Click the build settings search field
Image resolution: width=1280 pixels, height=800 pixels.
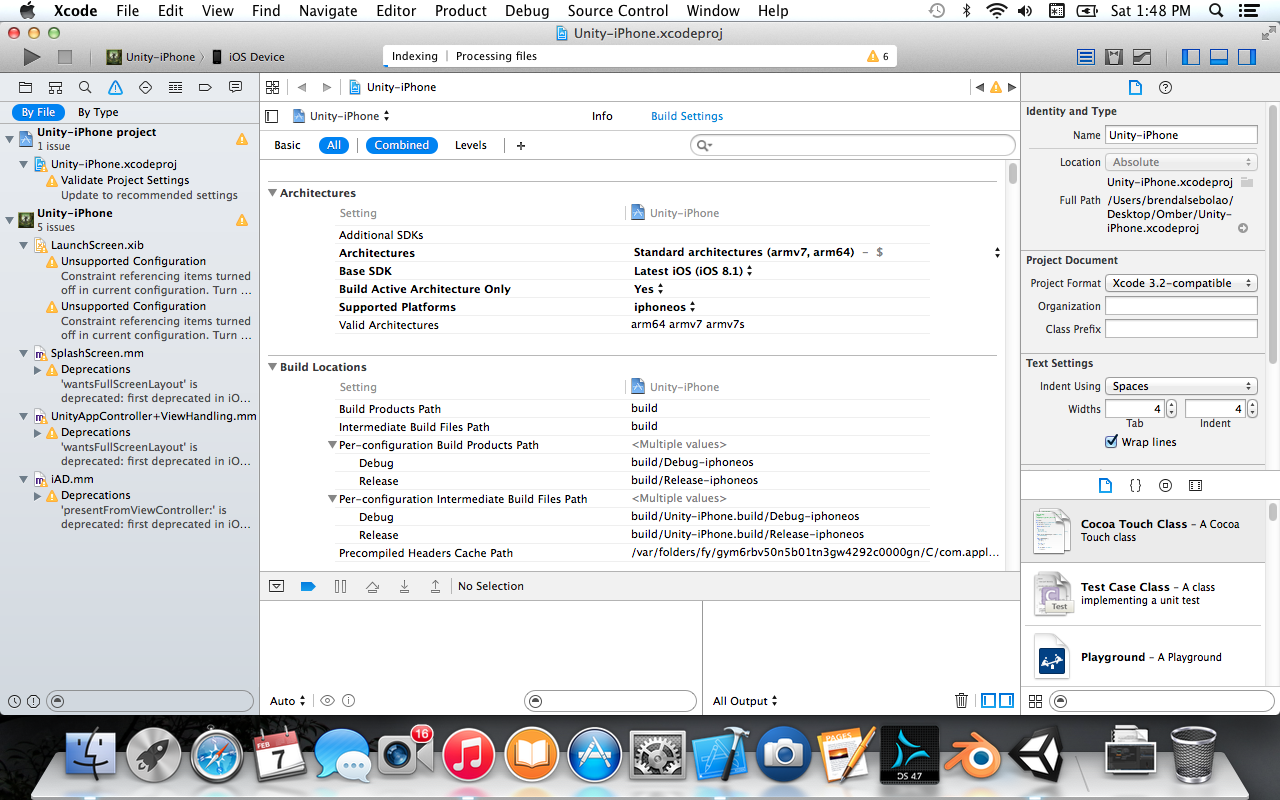point(853,145)
